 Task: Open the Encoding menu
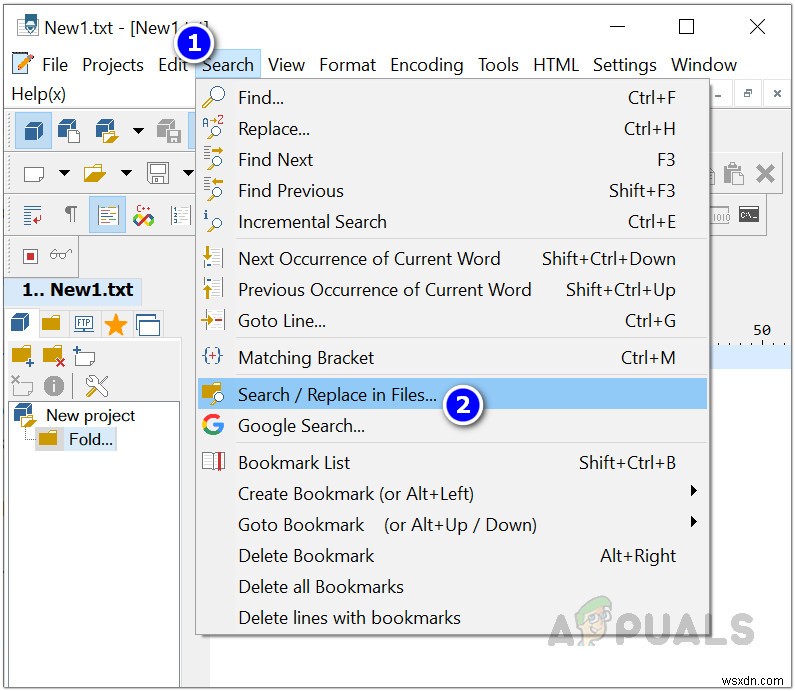coord(426,65)
